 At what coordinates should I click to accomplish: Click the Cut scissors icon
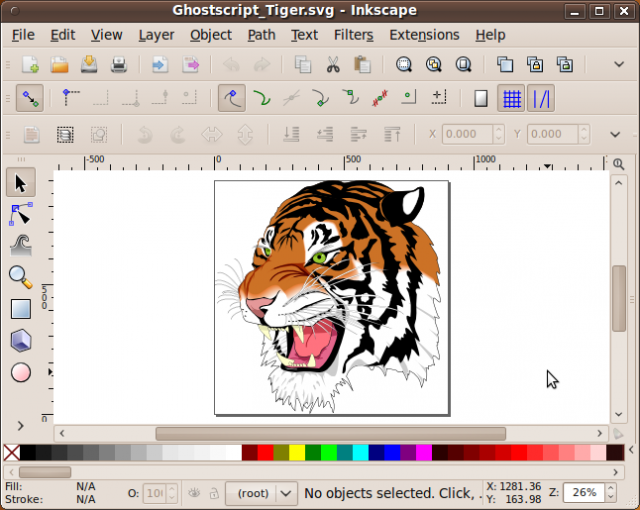(x=333, y=65)
